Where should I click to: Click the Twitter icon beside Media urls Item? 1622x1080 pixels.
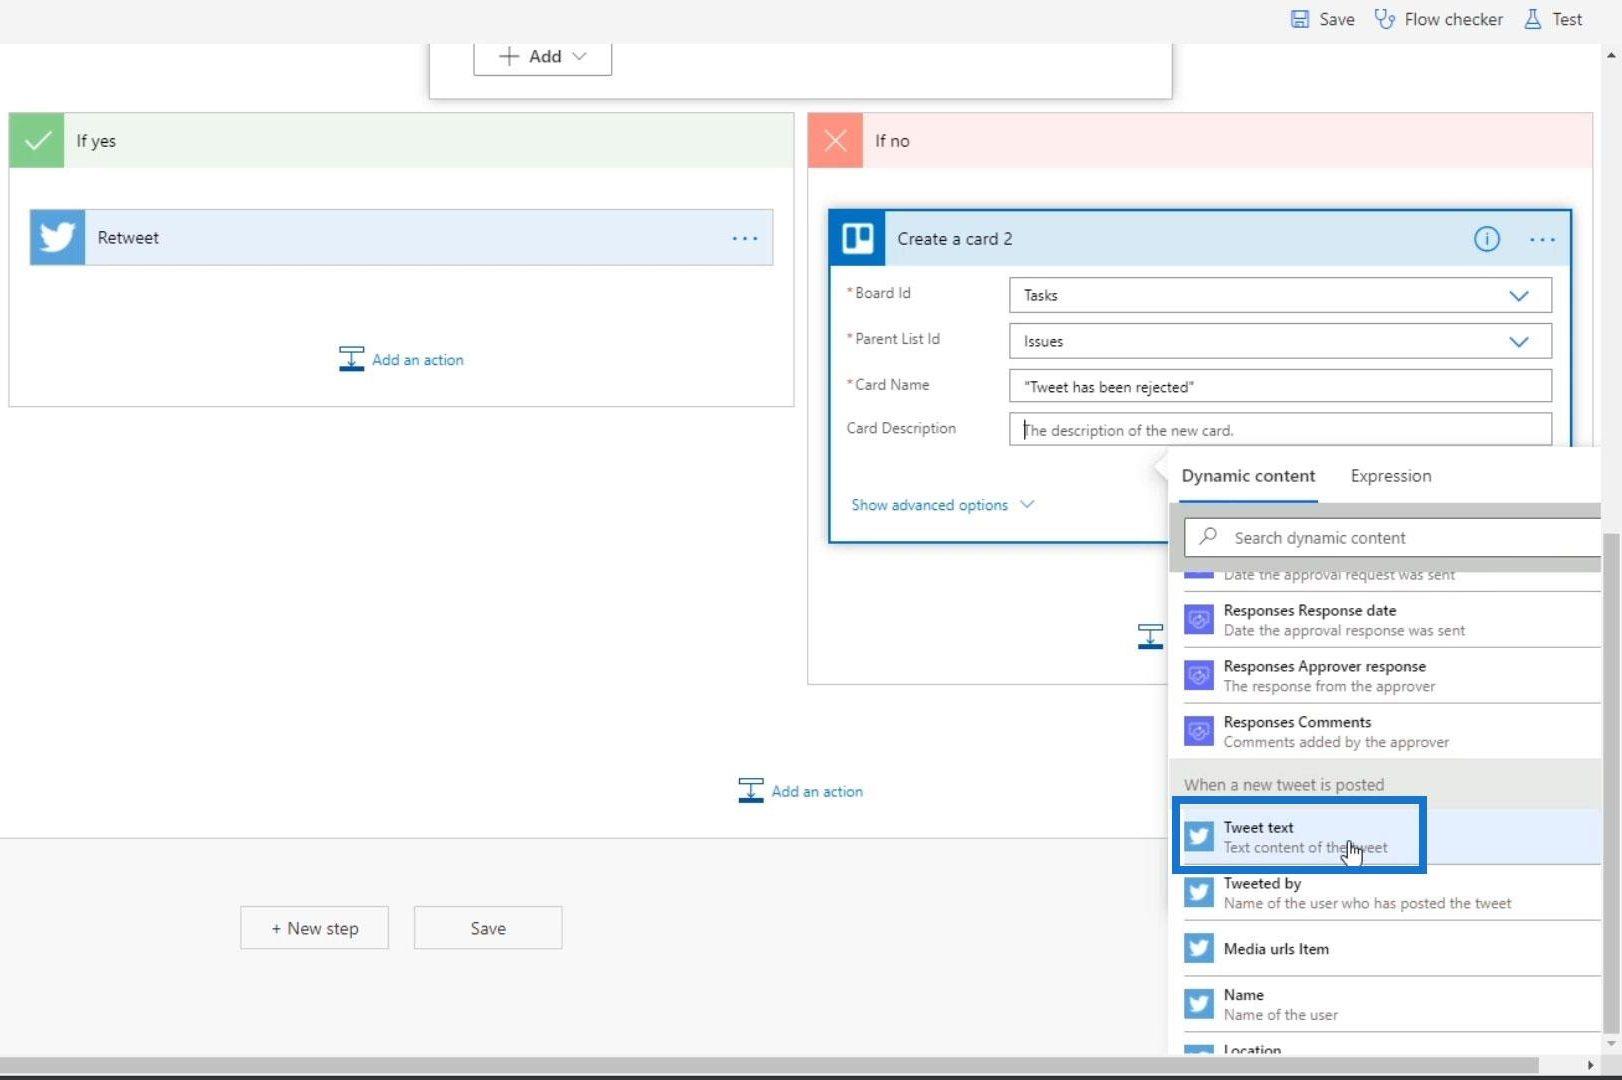pos(1199,948)
